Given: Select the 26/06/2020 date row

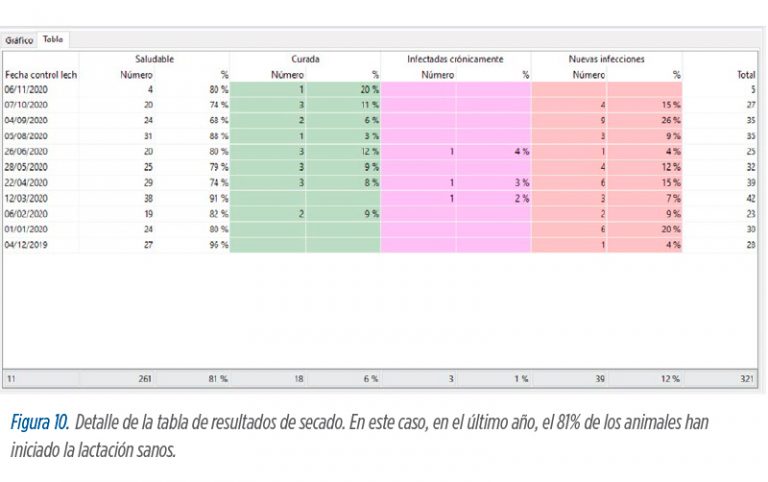Looking at the screenshot, I should tap(380, 152).
